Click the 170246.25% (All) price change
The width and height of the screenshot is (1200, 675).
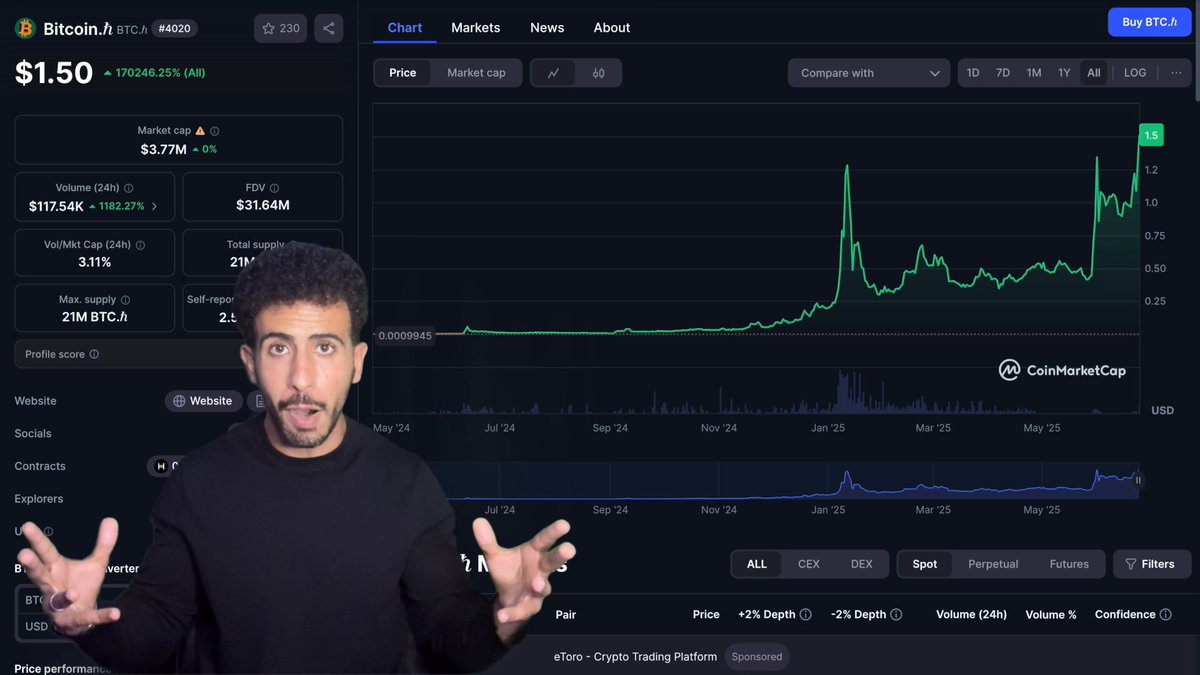(x=154, y=73)
